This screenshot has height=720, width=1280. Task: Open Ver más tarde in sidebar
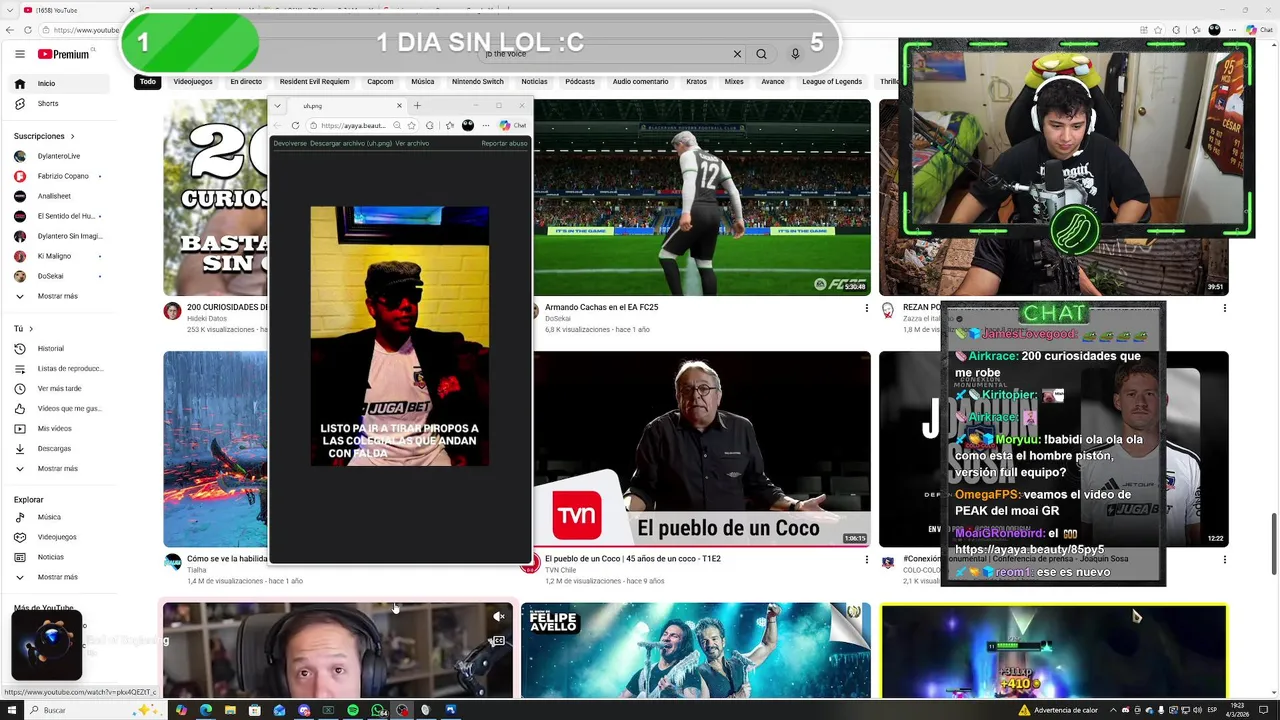click(59, 388)
